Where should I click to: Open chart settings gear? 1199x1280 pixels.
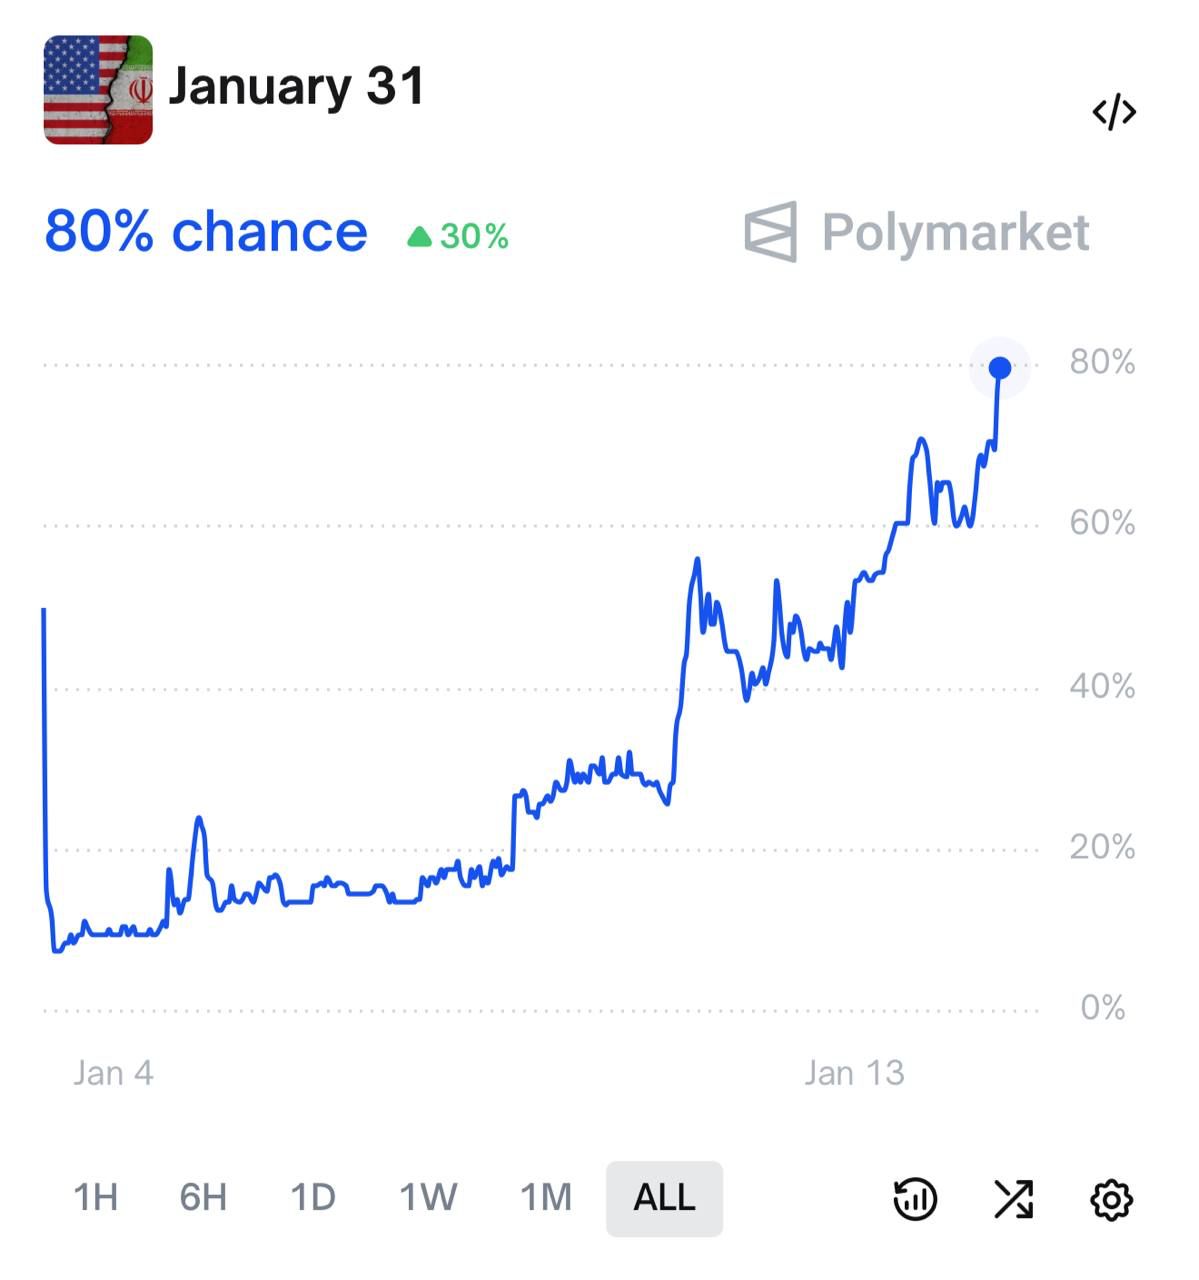1111,1199
